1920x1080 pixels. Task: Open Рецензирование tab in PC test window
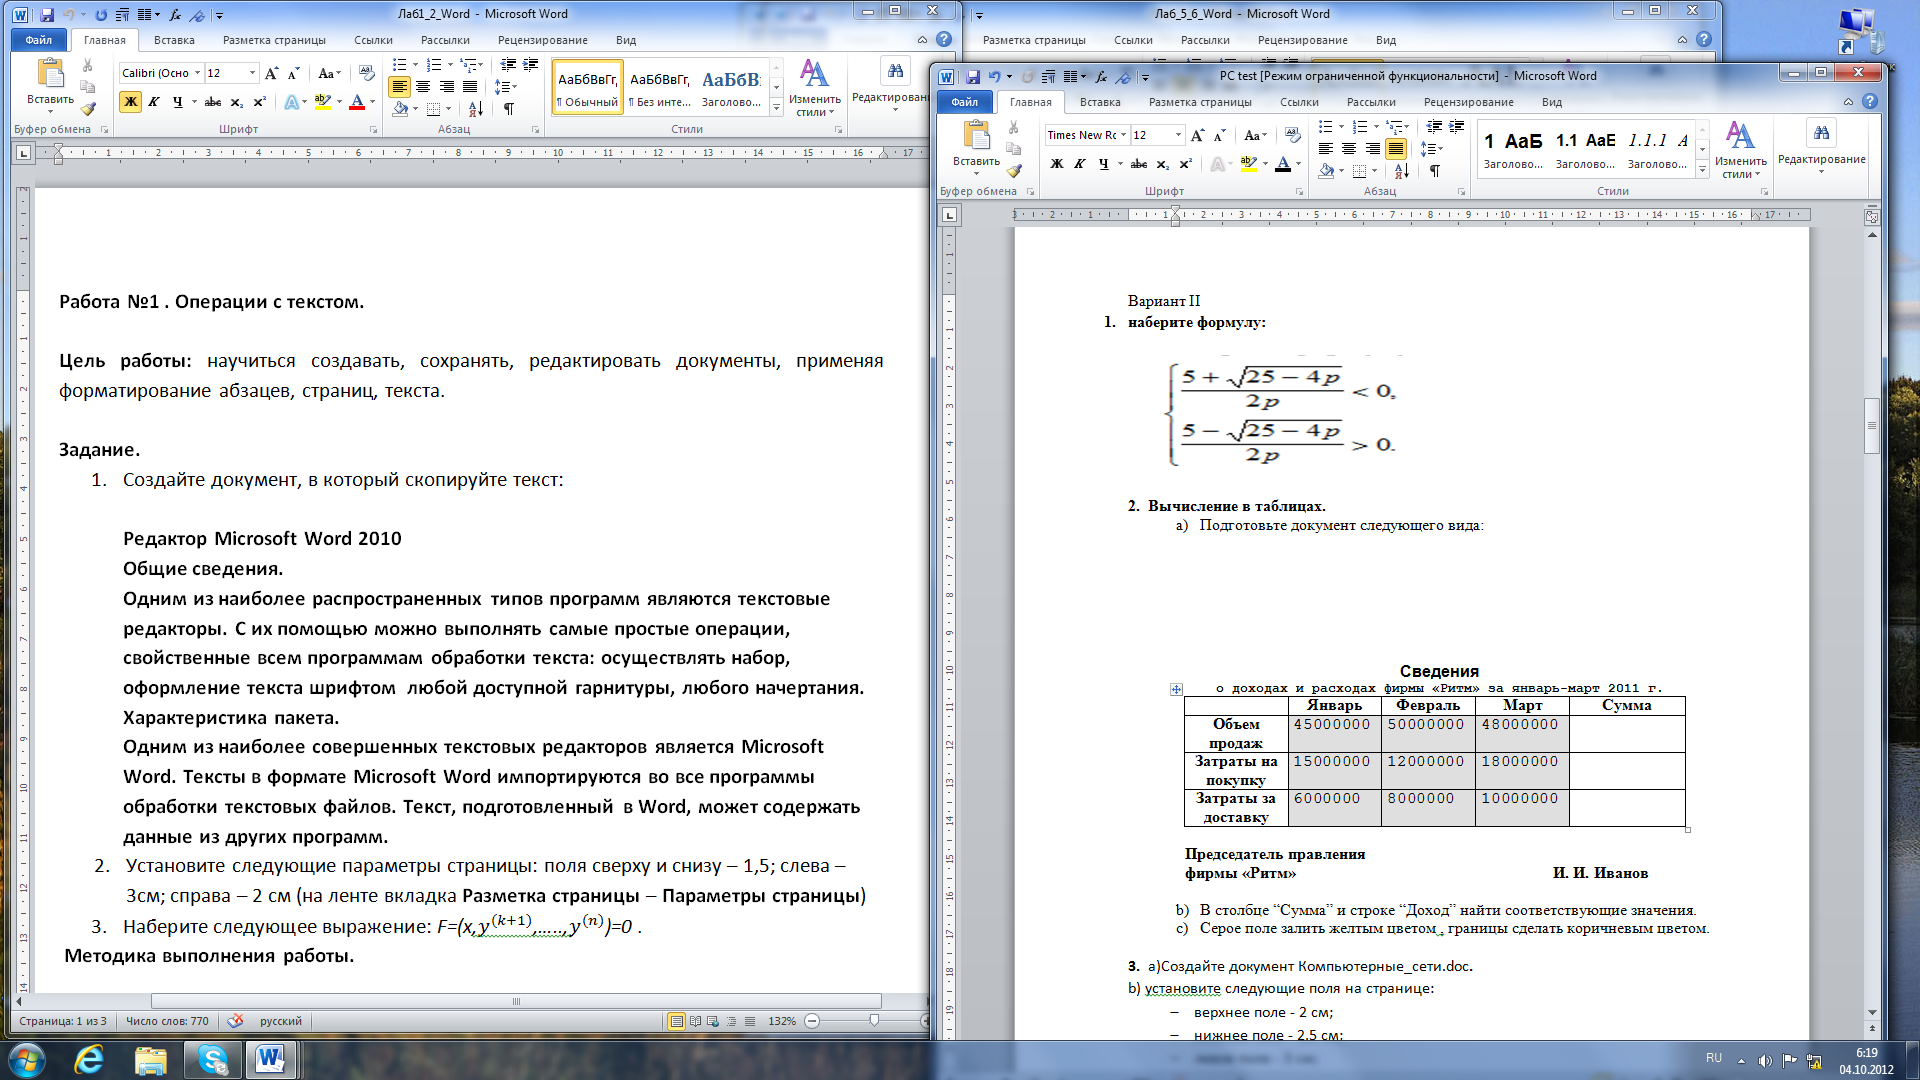pyautogui.click(x=1468, y=102)
